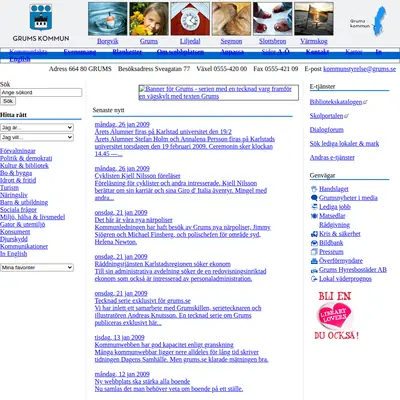
Task: Click the Överförmyndare shortcut icon
Action: 314,261
